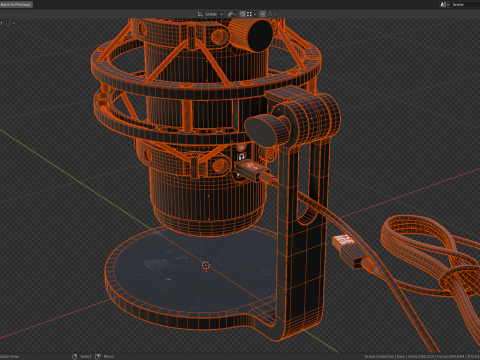This screenshot has height=360, width=480.
Task: Toggle proportional editing on
Action: click(x=263, y=14)
